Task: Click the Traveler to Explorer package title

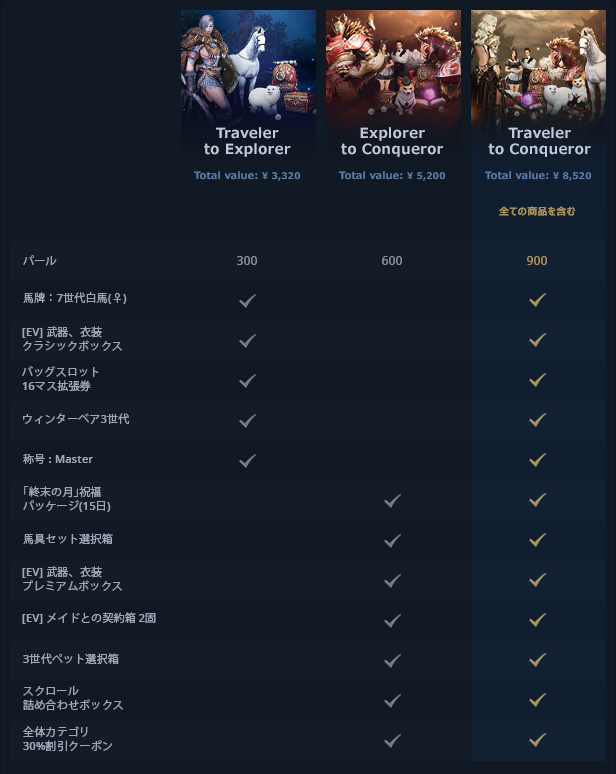Action: (x=247, y=141)
